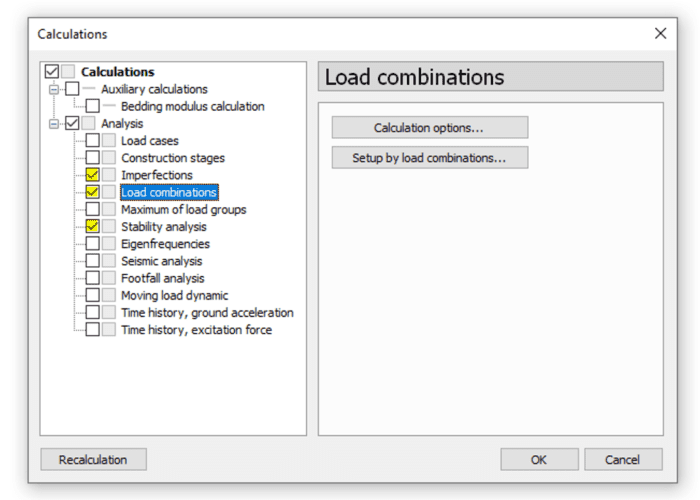Select Maximum of load groups item
The height and width of the screenshot is (500, 700).
click(x=183, y=209)
